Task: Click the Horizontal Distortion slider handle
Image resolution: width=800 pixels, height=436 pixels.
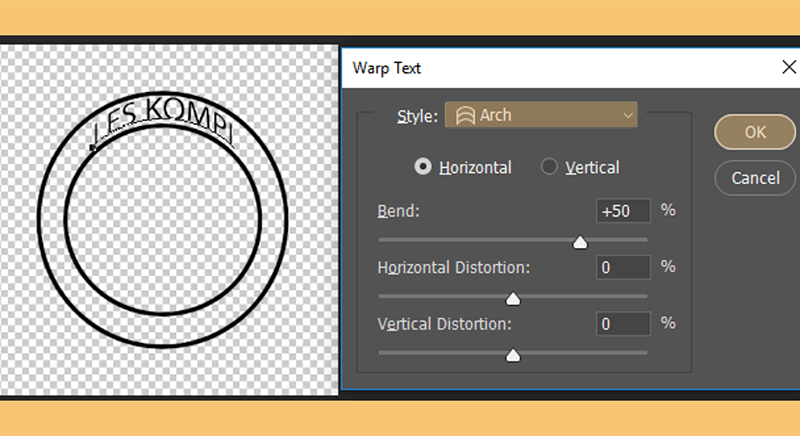Action: tap(513, 299)
